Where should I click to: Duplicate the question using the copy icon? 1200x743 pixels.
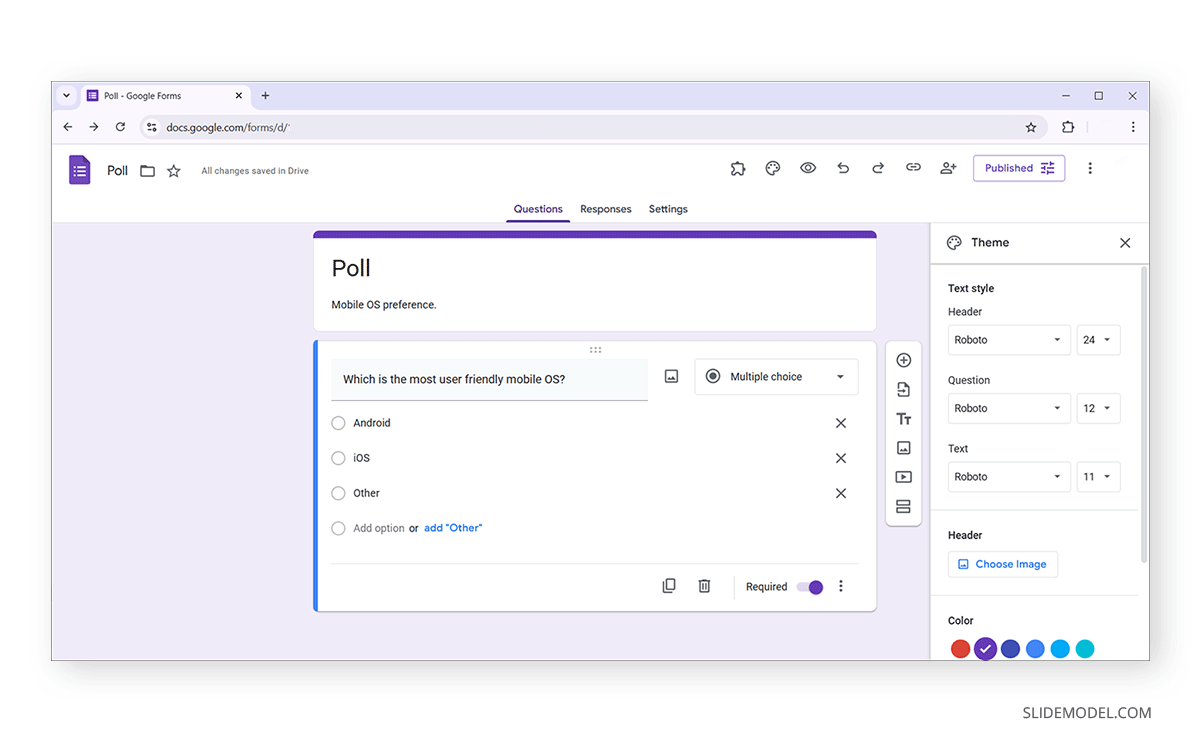click(x=669, y=586)
